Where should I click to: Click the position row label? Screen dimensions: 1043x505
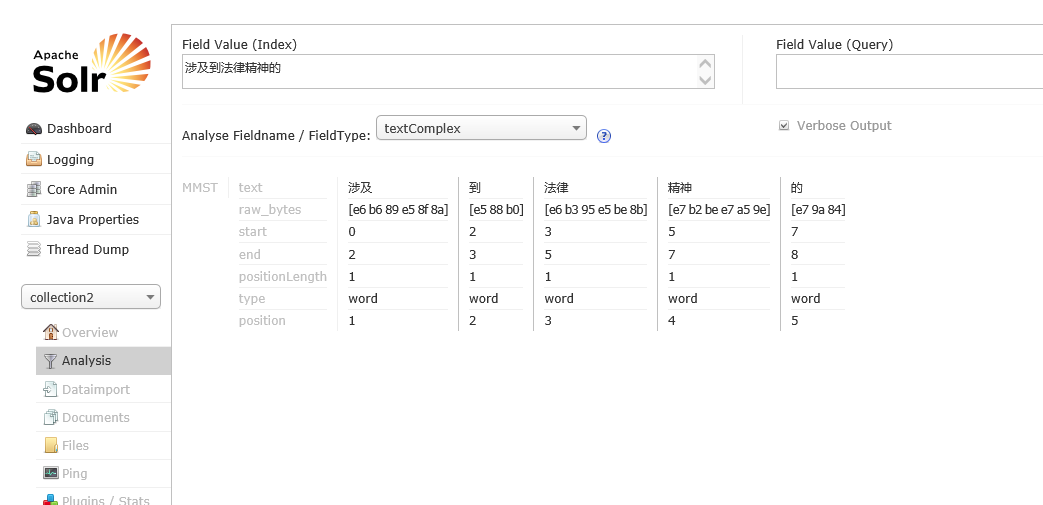click(262, 321)
